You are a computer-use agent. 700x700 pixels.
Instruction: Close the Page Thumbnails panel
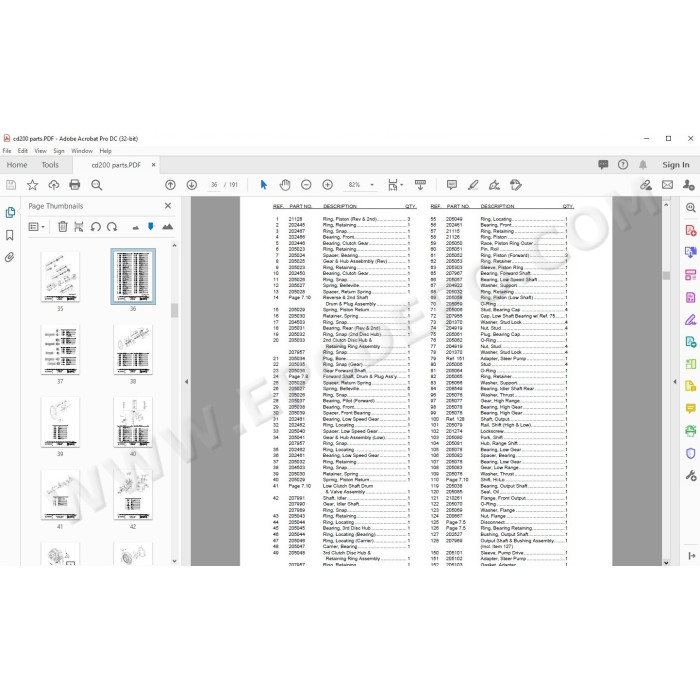click(168, 206)
